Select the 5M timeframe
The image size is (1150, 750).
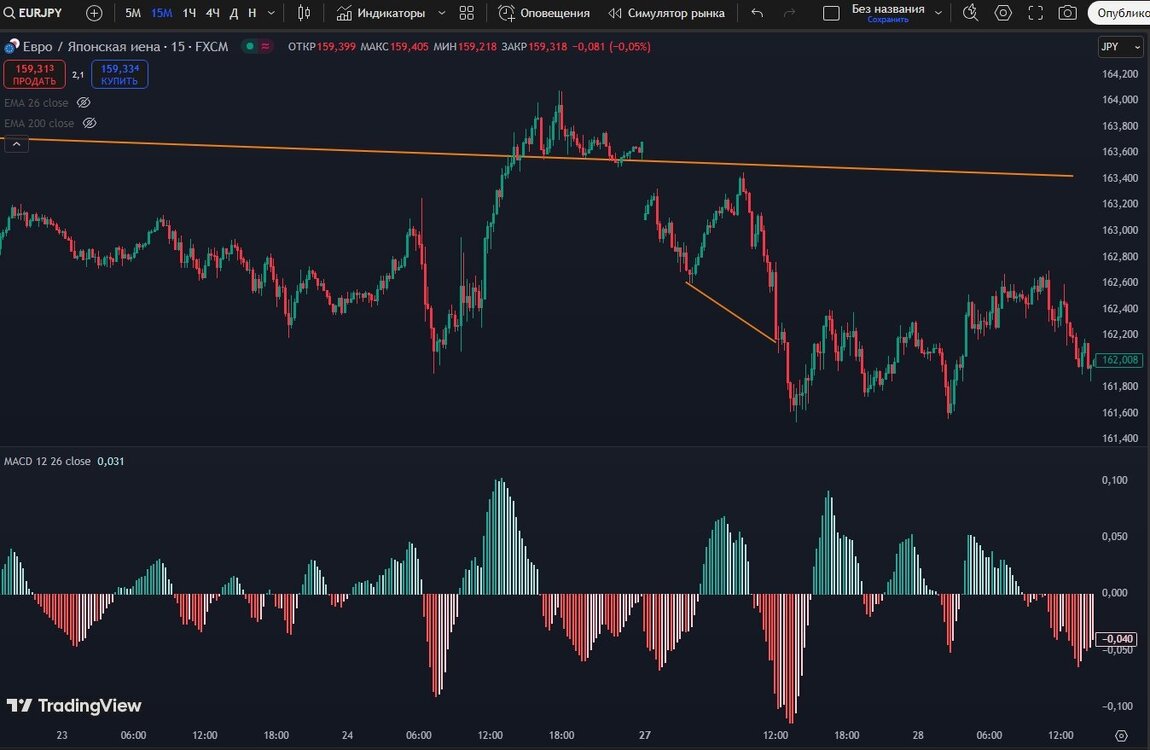[133, 12]
